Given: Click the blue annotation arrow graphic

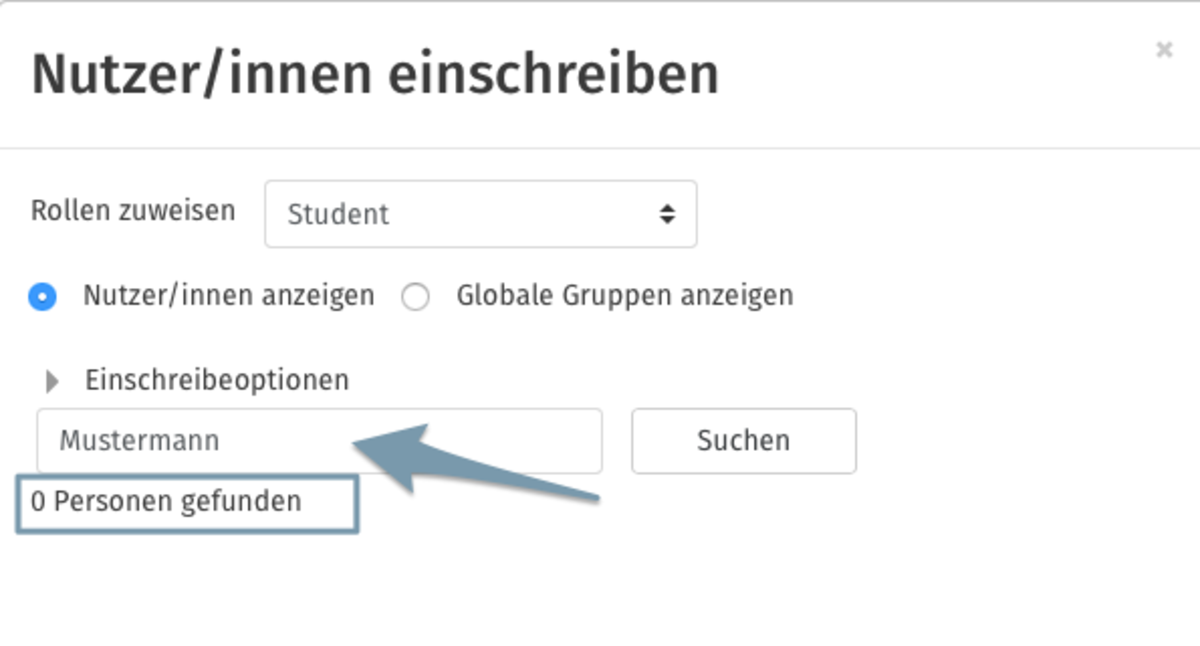Looking at the screenshot, I should click(x=476, y=460).
